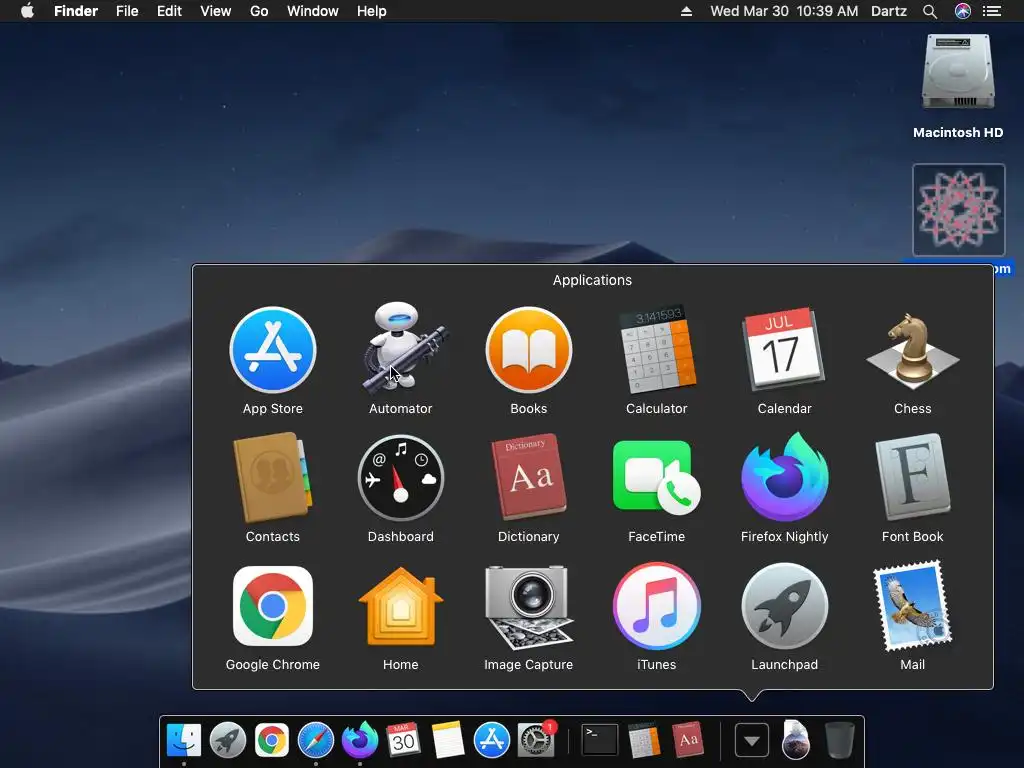Viewport: 1024px width, 768px height.
Task: Open the Image Capture app
Action: coord(528,607)
